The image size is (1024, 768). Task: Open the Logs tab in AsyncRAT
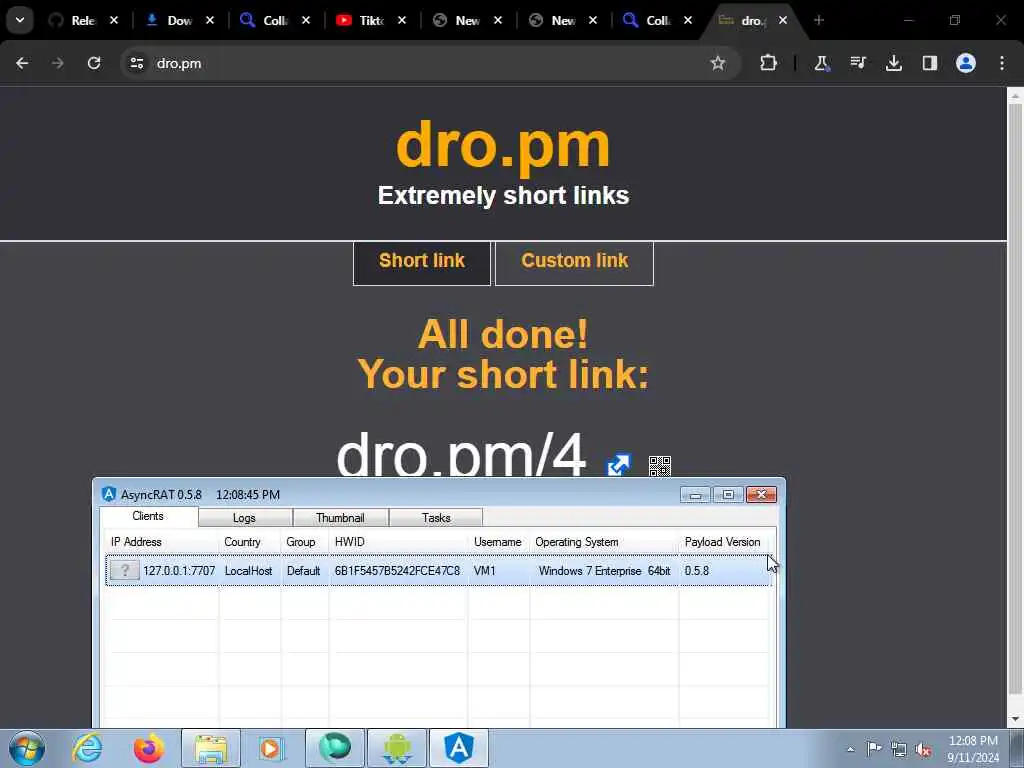click(x=244, y=518)
